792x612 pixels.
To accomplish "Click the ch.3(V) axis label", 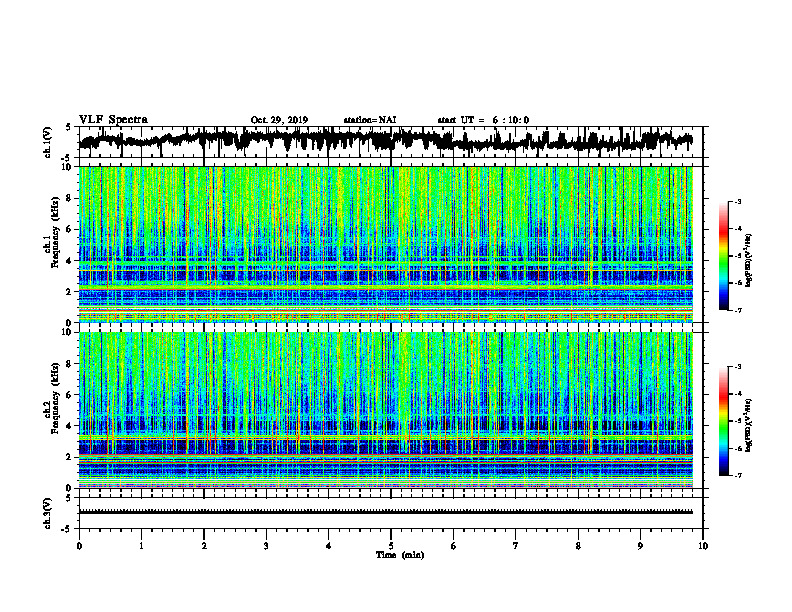I will (48, 513).
